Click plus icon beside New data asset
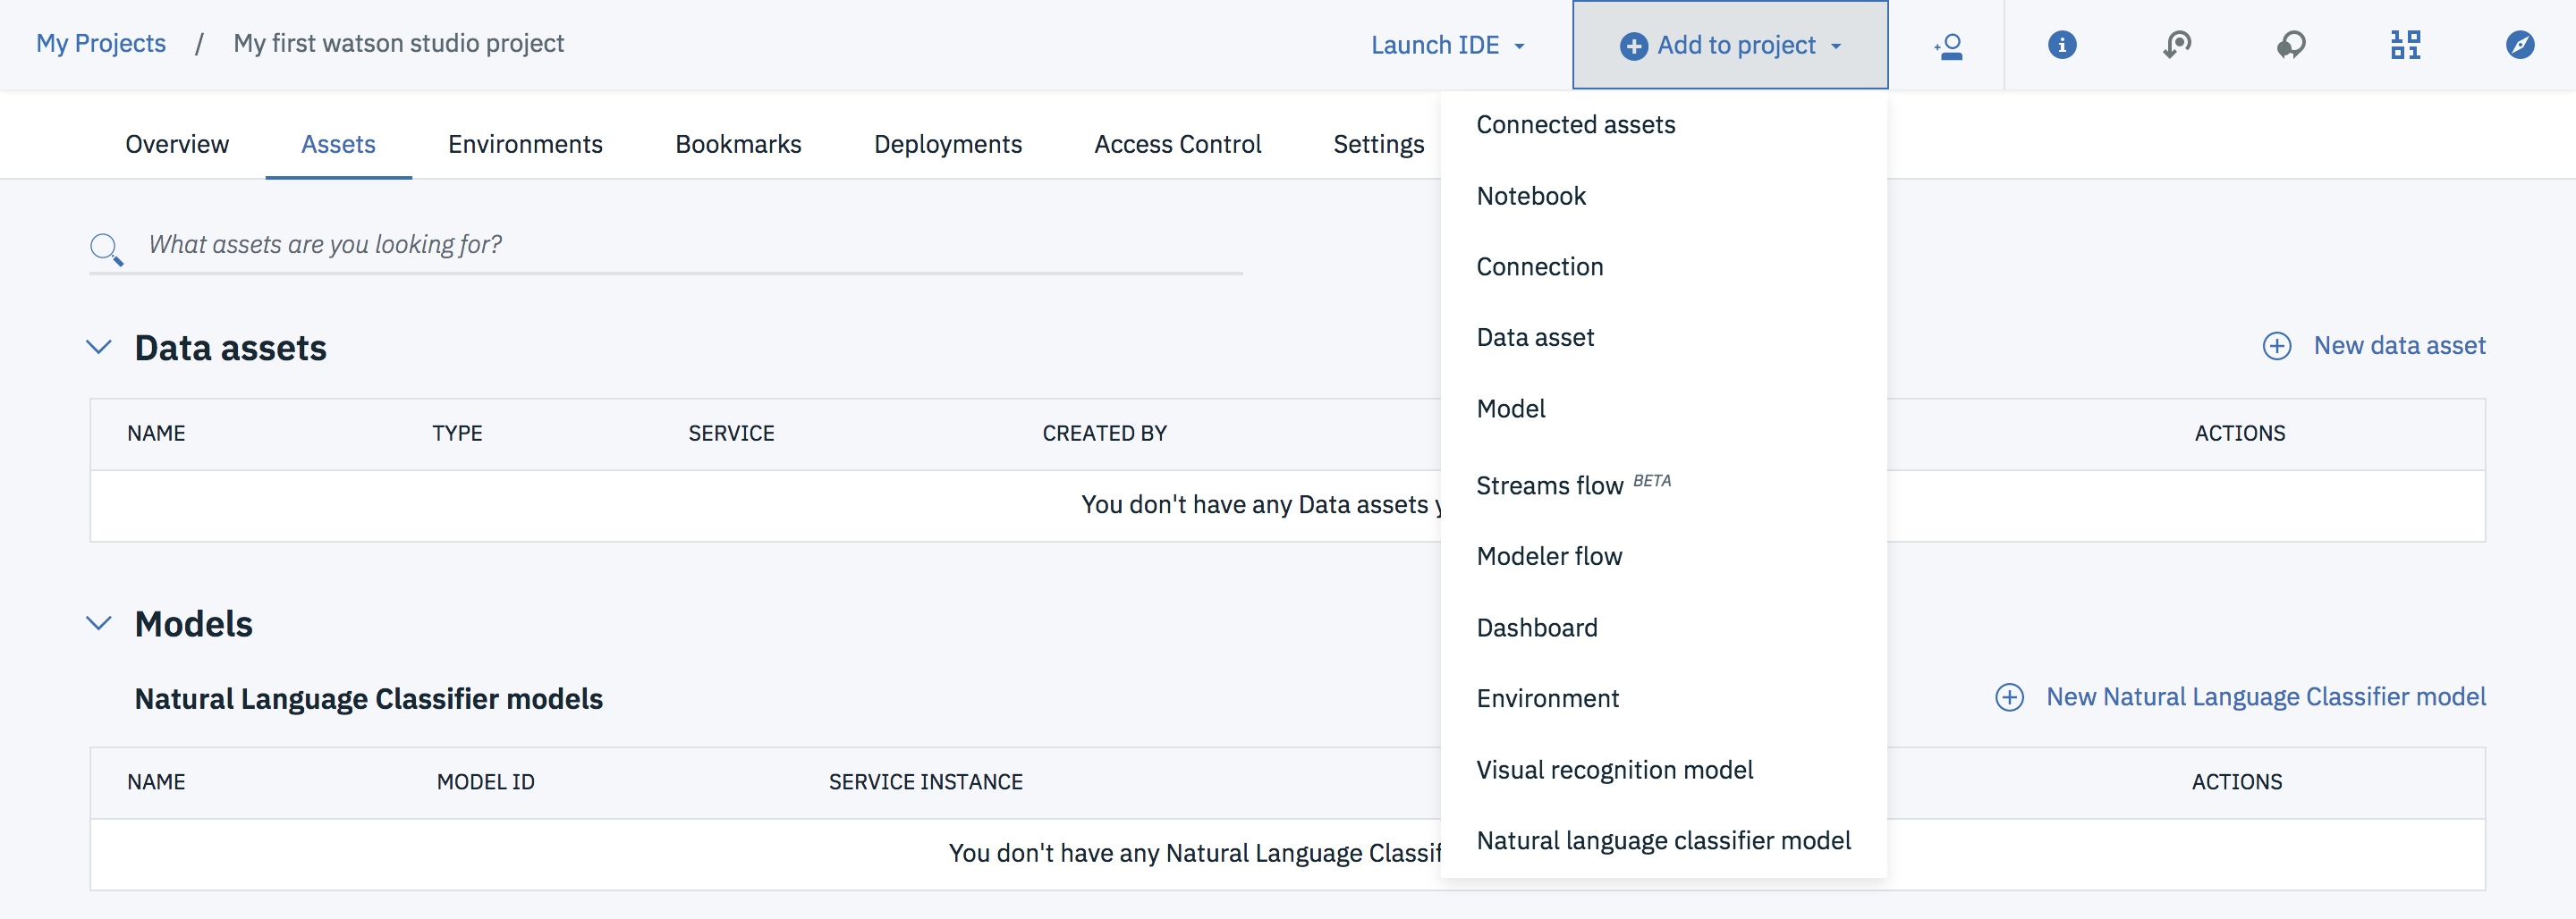The width and height of the screenshot is (2576, 919). click(x=2276, y=346)
